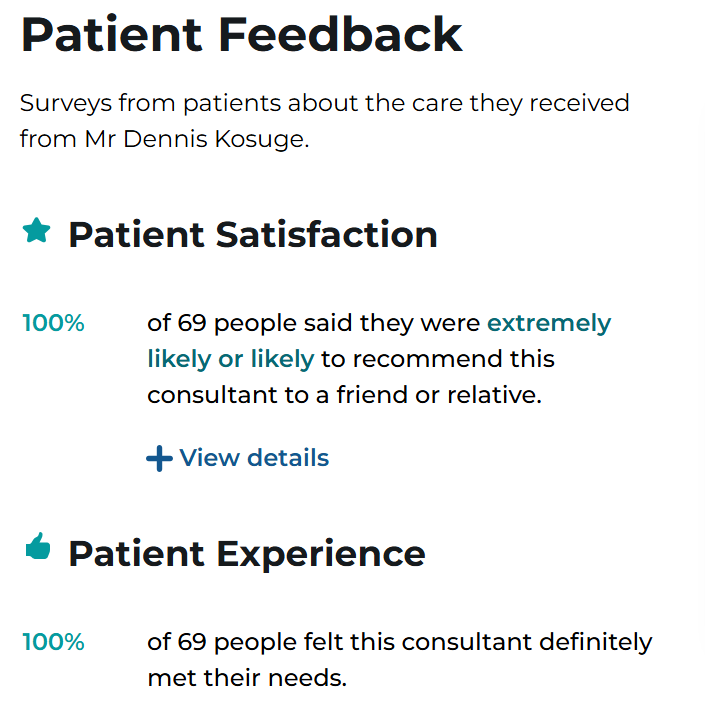Expand satisfaction details via View details text
Viewport: 705px width, 707px height.
click(254, 458)
